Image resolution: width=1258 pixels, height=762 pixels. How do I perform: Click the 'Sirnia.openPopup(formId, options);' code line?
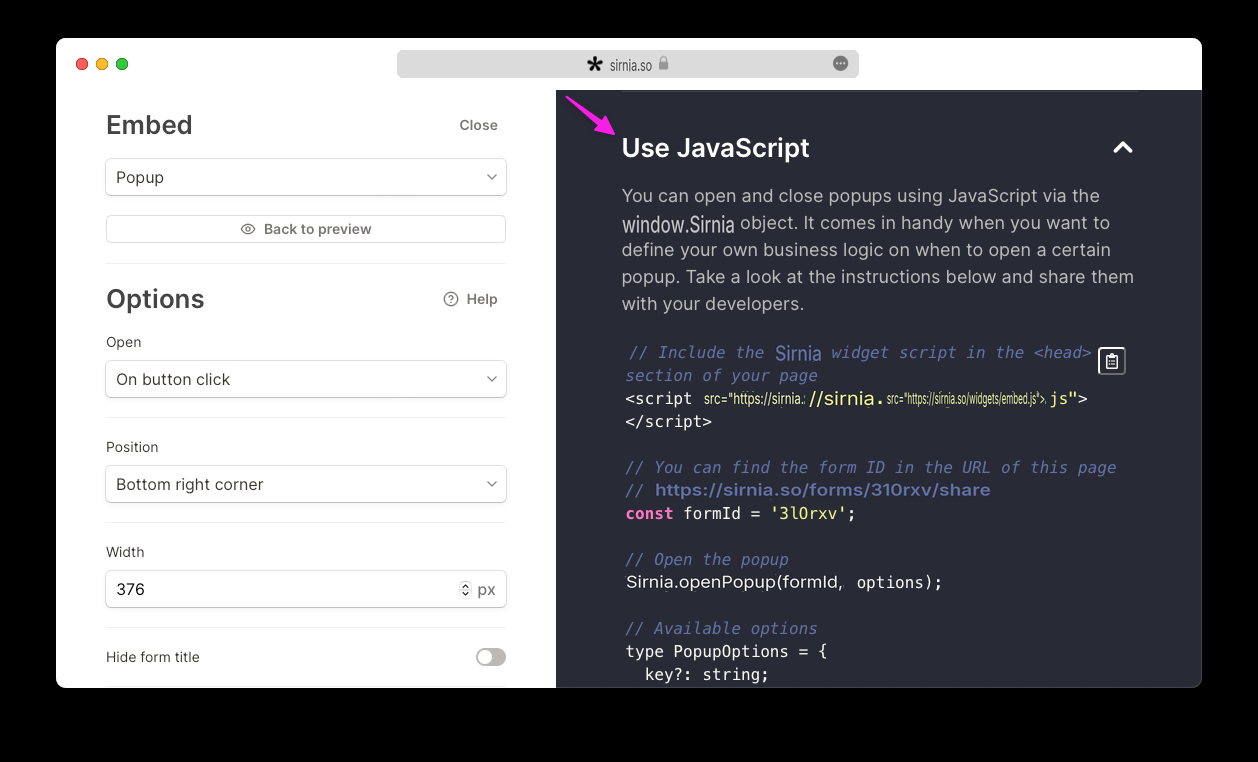coord(784,582)
